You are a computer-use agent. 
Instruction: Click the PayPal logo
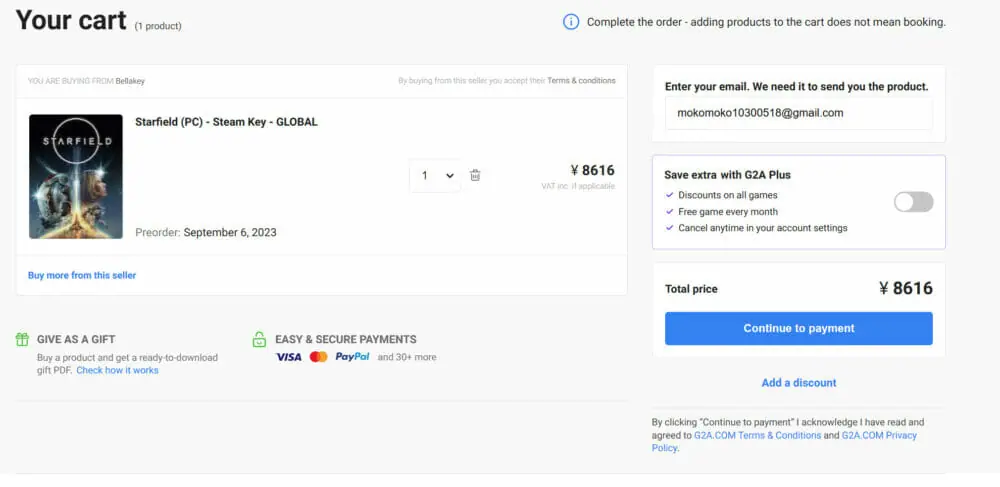pos(352,357)
